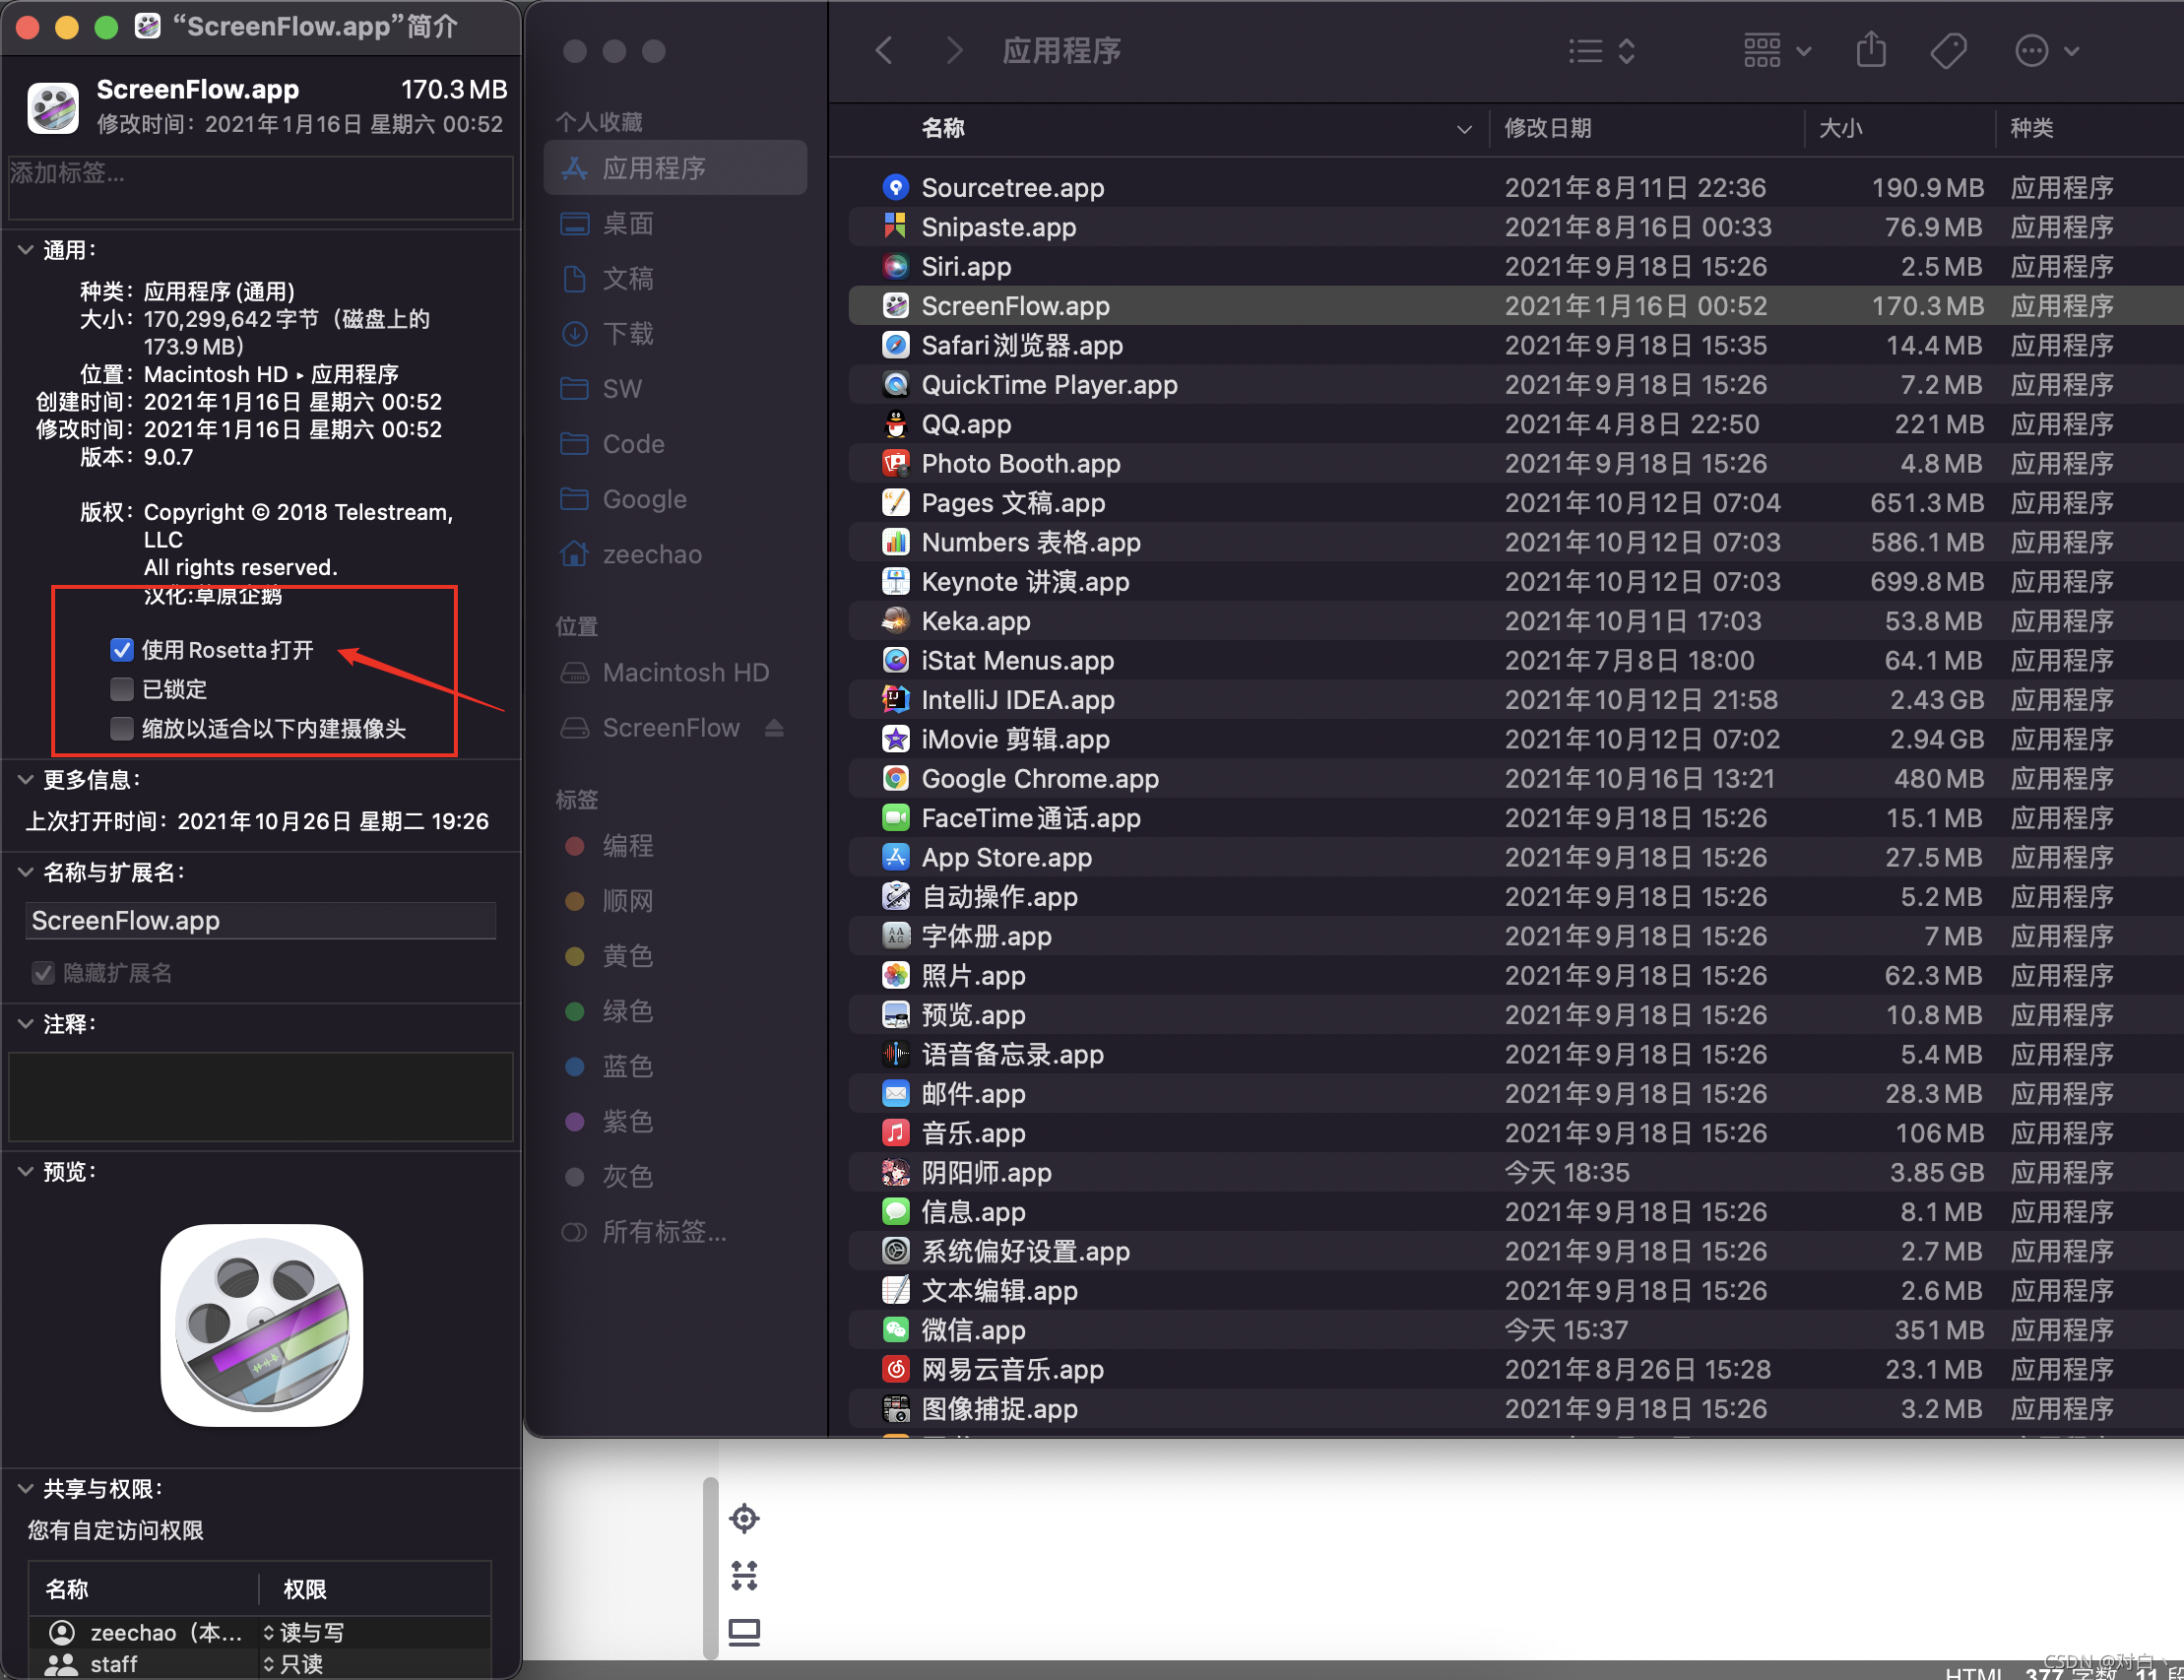Click 所有标签… in the sidebar

point(664,1231)
